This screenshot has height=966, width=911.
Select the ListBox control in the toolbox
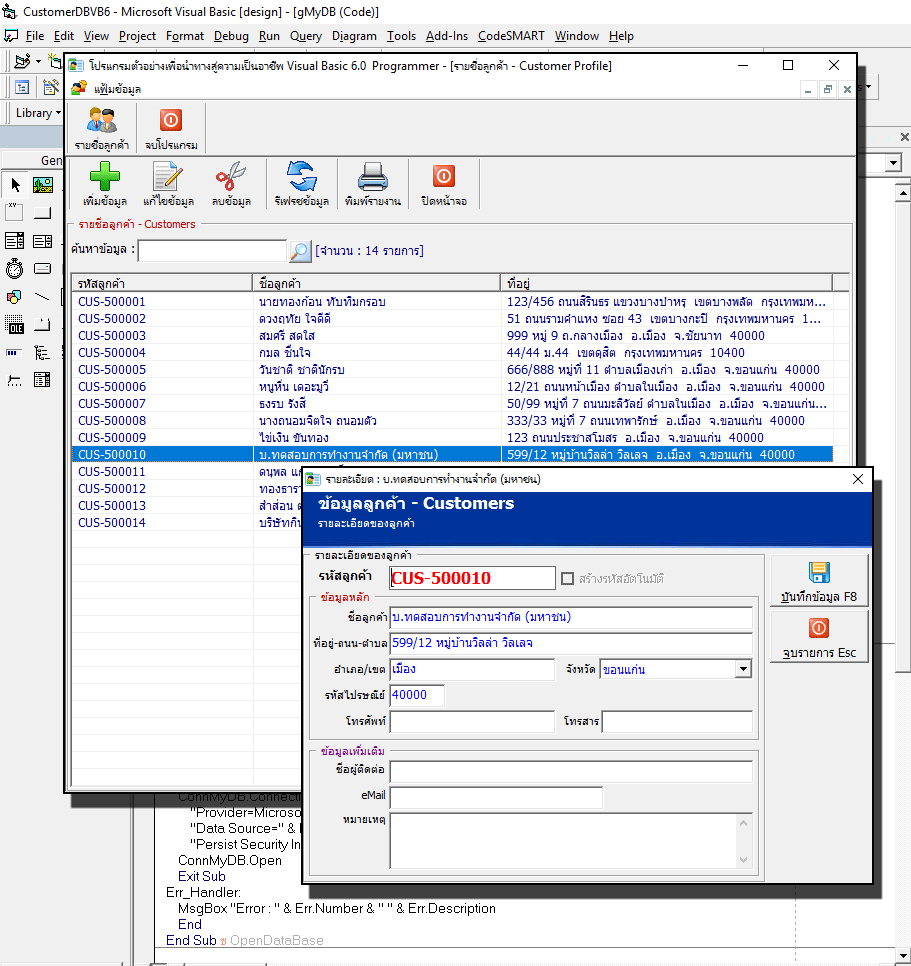pos(43,241)
